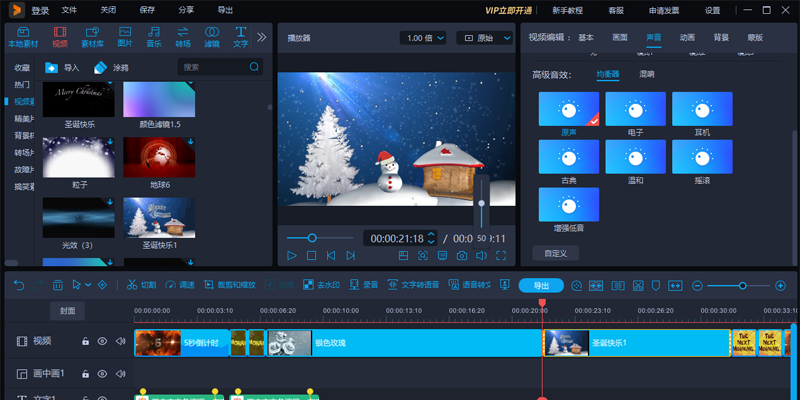The height and width of the screenshot is (400, 800).
Task: Enter fullscreen preview mode
Action: click(501, 256)
